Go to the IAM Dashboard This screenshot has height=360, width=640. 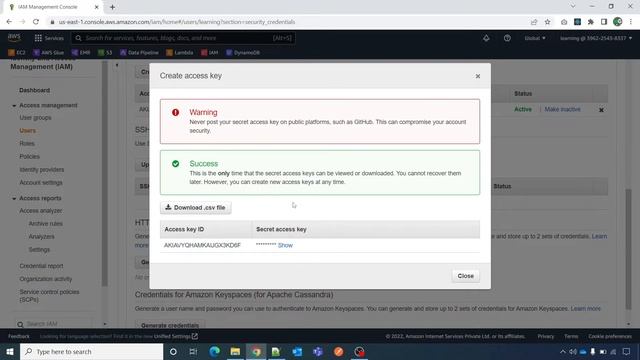34,90
